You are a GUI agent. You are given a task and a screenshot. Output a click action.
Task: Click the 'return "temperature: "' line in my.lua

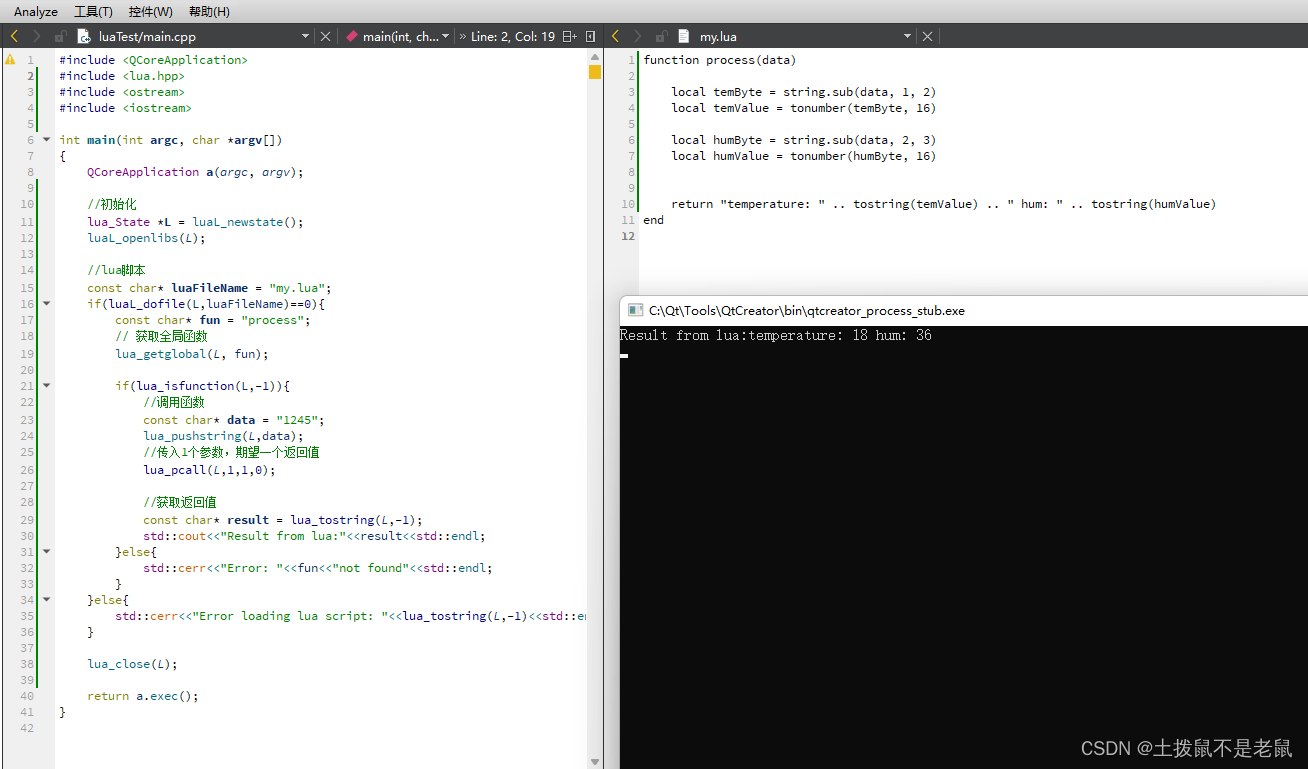(x=944, y=204)
